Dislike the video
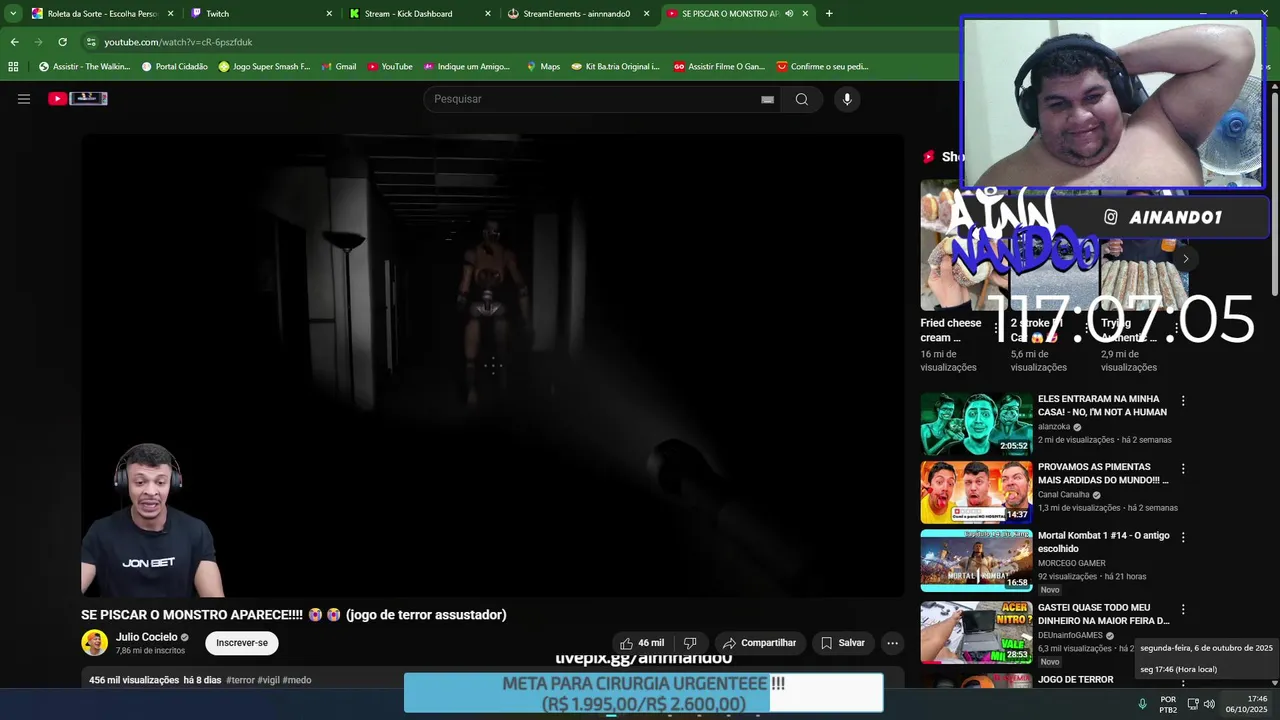The height and width of the screenshot is (720, 1280). pos(690,643)
